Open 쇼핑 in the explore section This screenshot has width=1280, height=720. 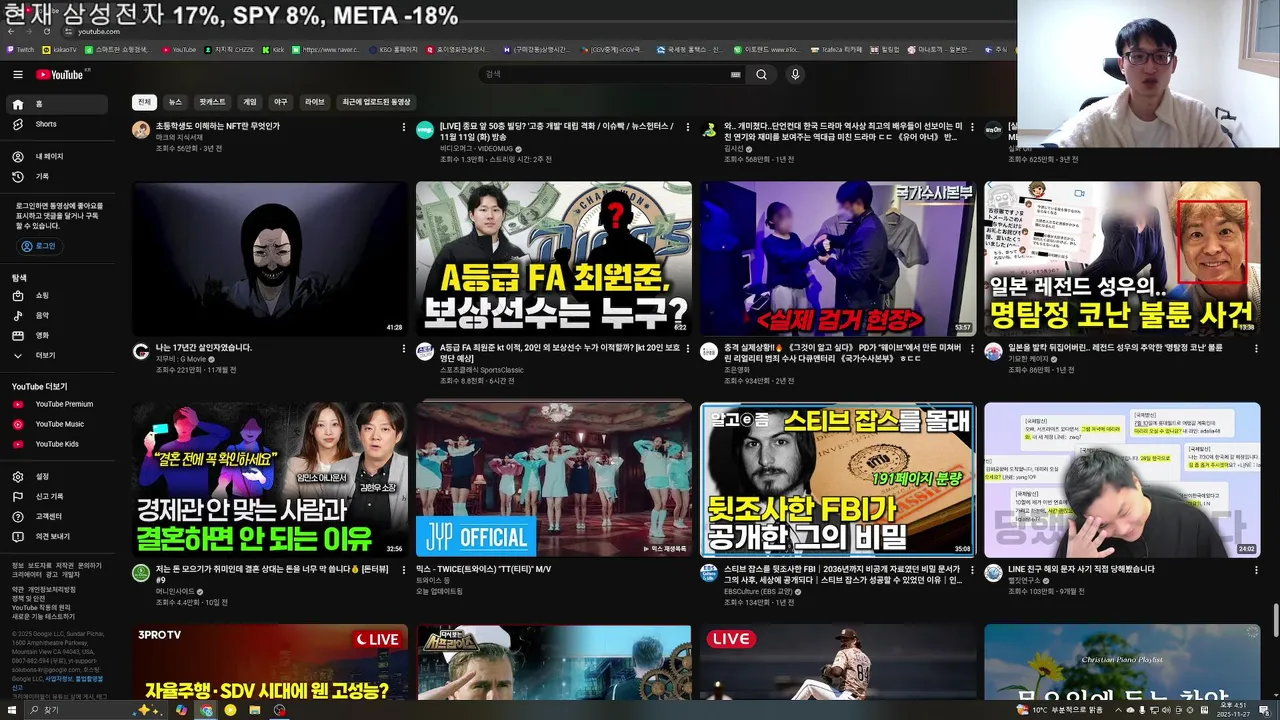click(57, 296)
